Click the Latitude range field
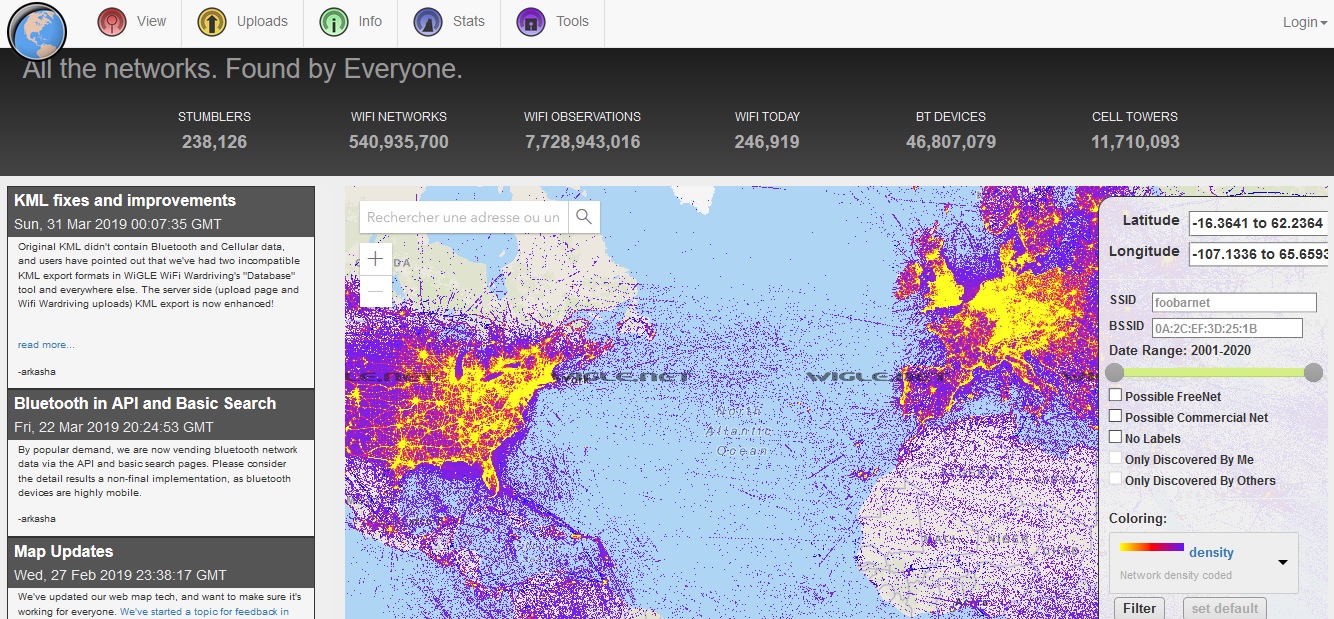 [x=1259, y=223]
